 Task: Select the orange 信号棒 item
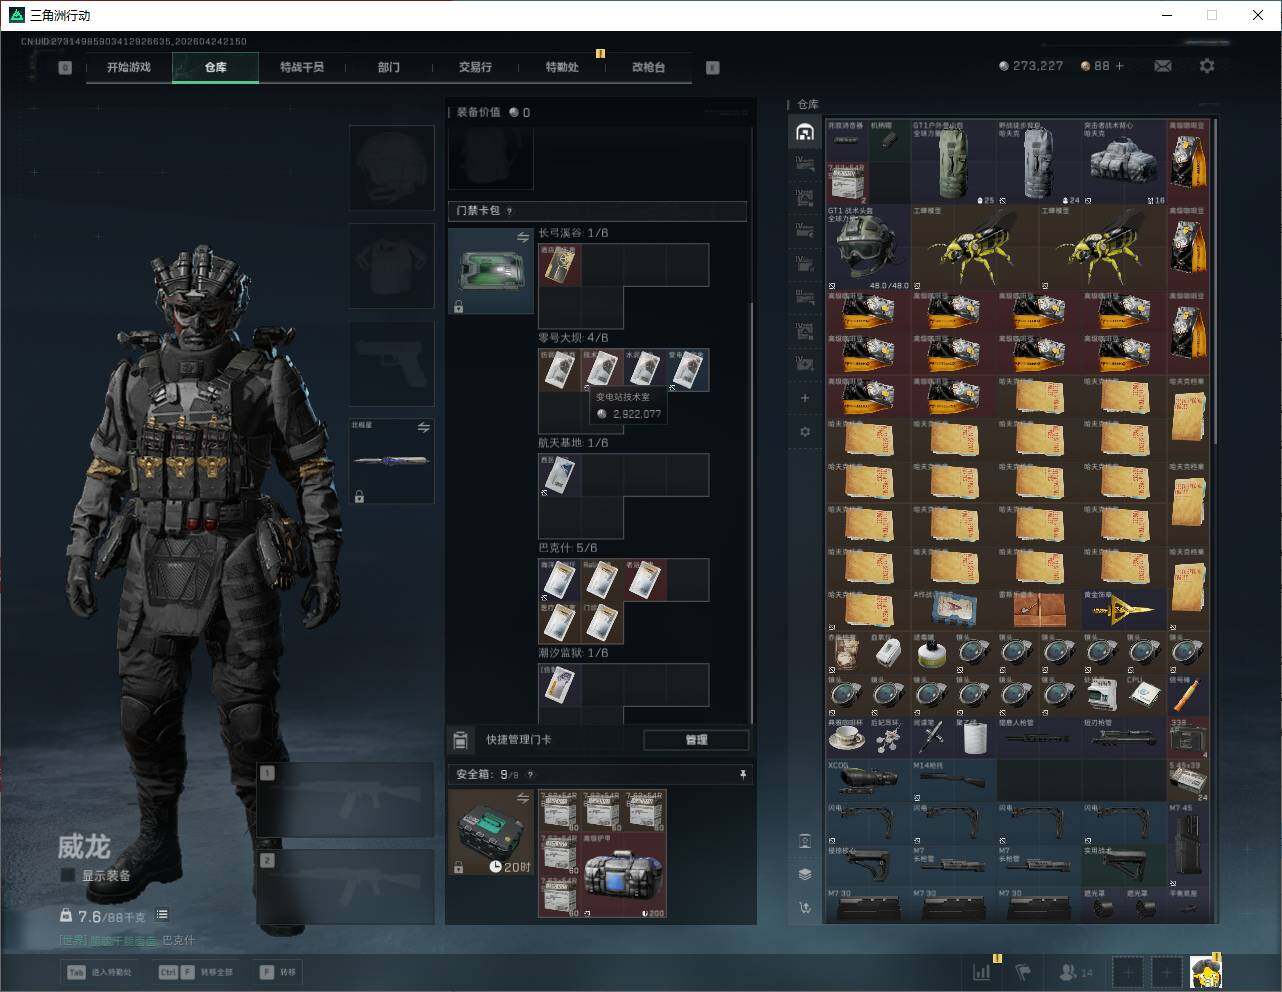1188,695
